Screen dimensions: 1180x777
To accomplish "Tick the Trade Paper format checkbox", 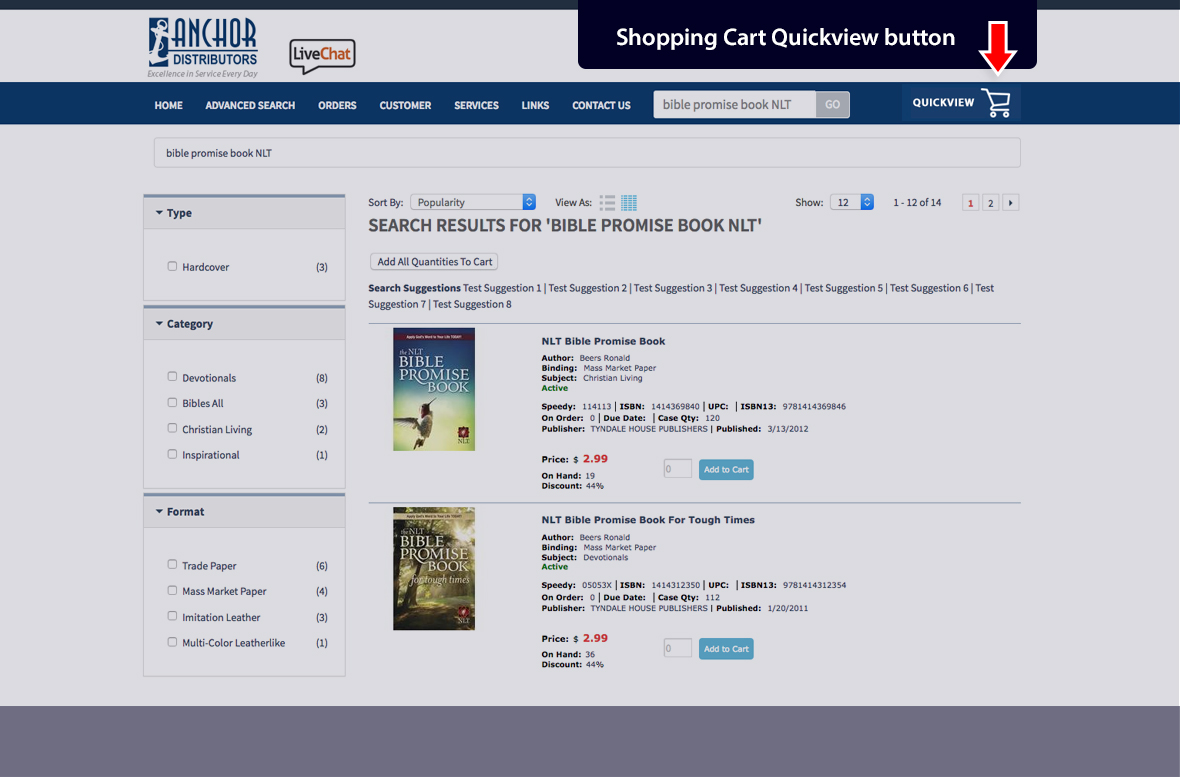I will (x=172, y=564).
